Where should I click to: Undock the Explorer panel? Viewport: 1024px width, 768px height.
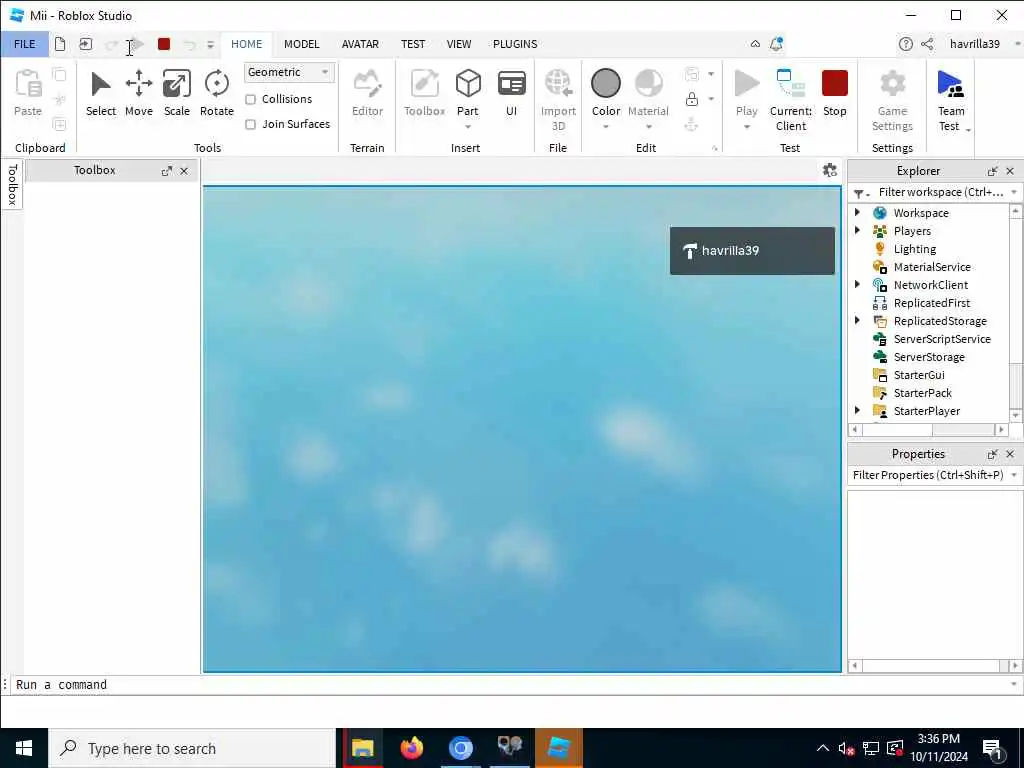[x=992, y=171]
